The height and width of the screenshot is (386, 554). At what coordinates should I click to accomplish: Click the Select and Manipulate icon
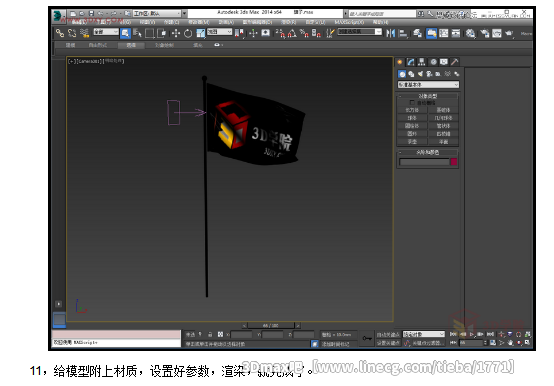[x=253, y=34]
